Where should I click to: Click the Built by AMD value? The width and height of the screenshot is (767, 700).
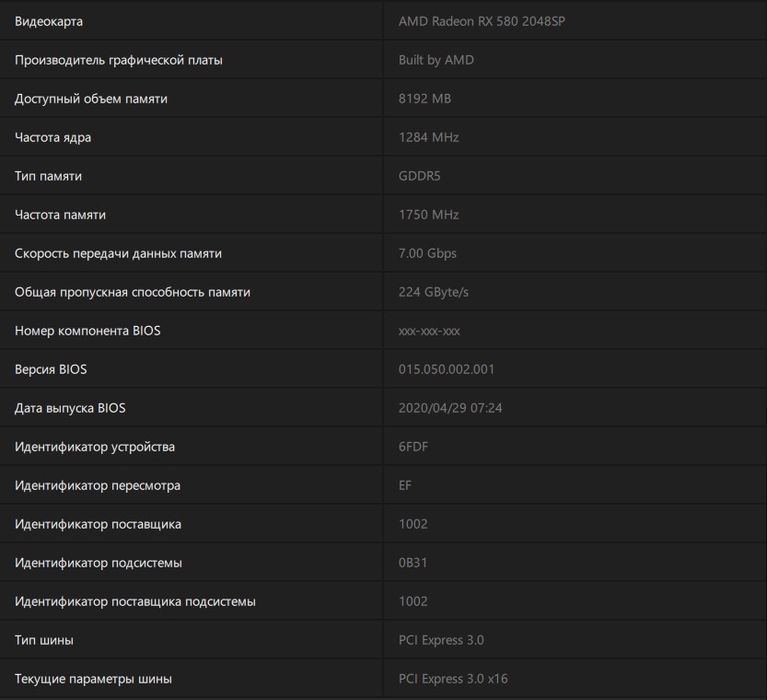(x=436, y=60)
